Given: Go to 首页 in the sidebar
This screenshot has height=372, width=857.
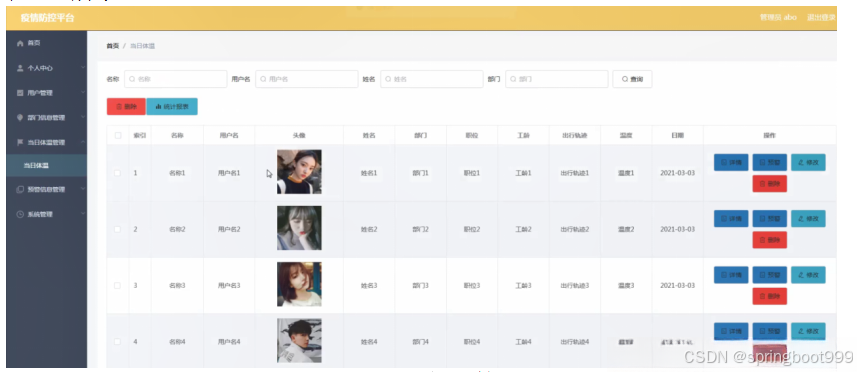Looking at the screenshot, I should tap(46, 43).
